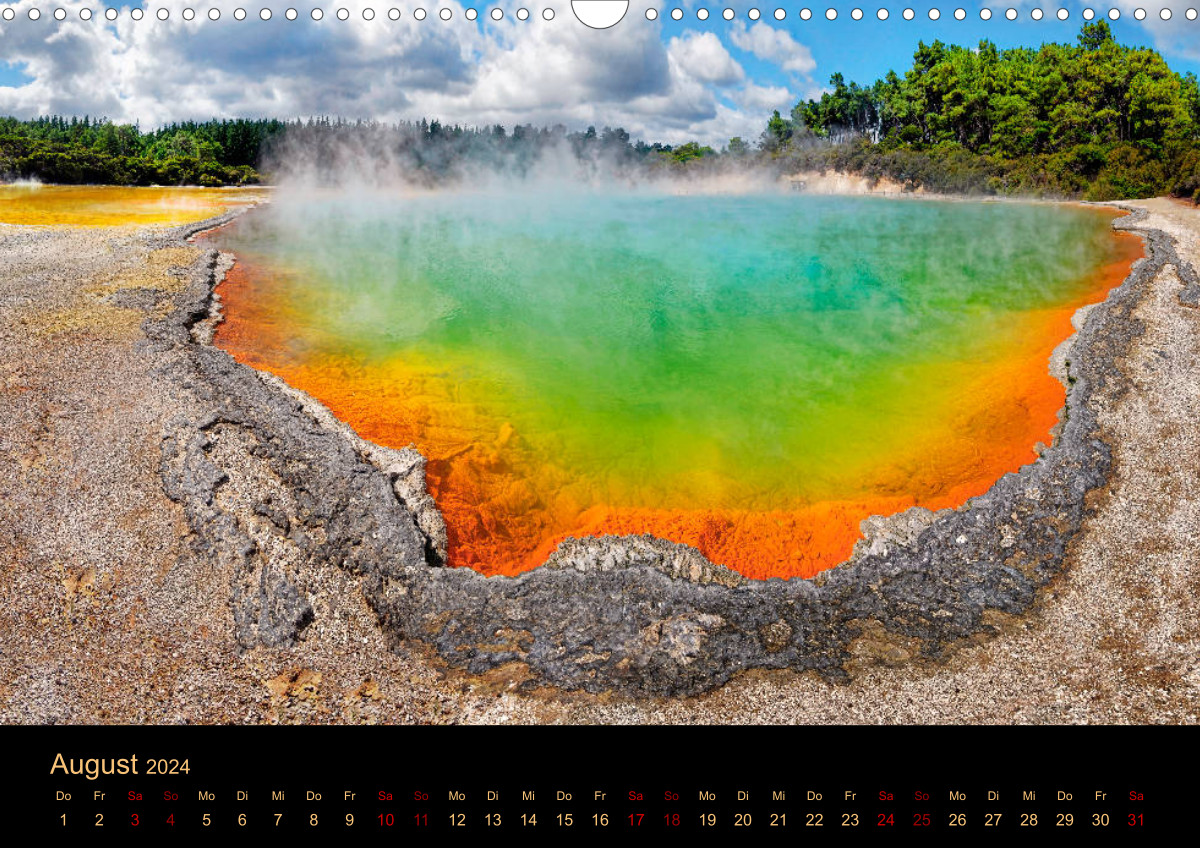Click date 21 in the calendar row
Viewport: 1200px width, 848px height.
pyautogui.click(x=778, y=820)
